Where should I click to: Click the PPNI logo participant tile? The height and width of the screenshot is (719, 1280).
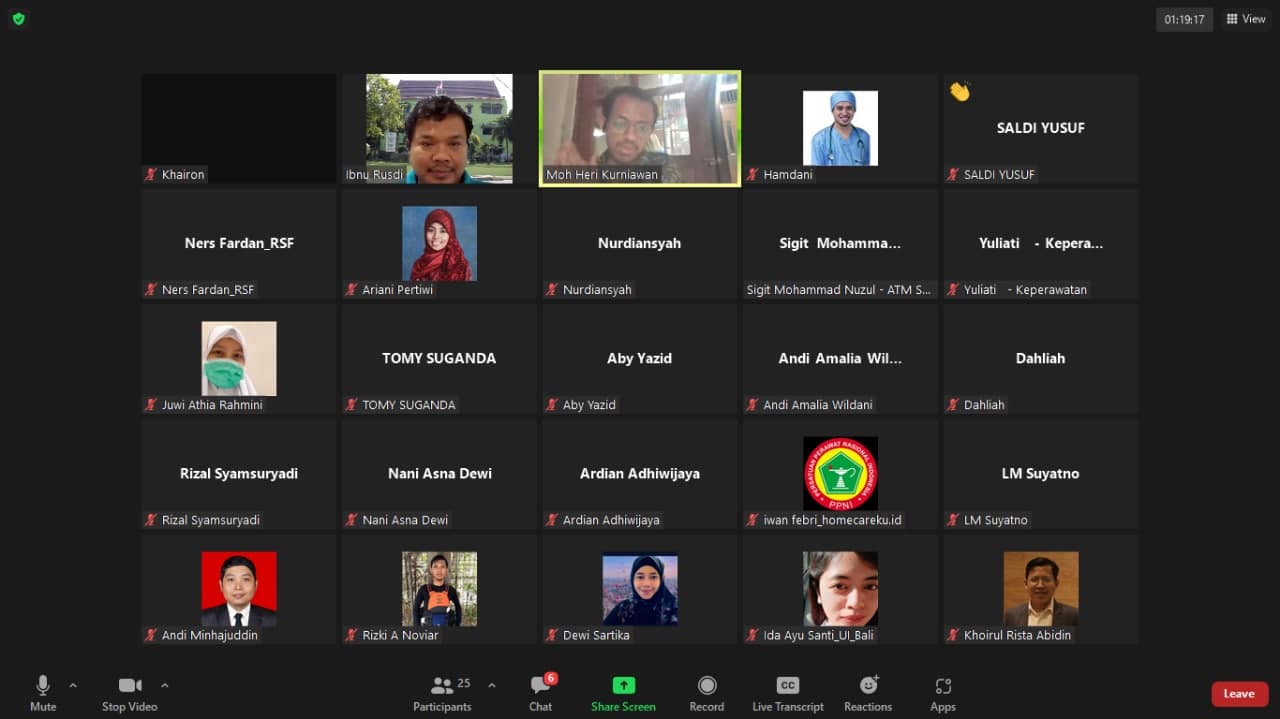(x=840, y=474)
